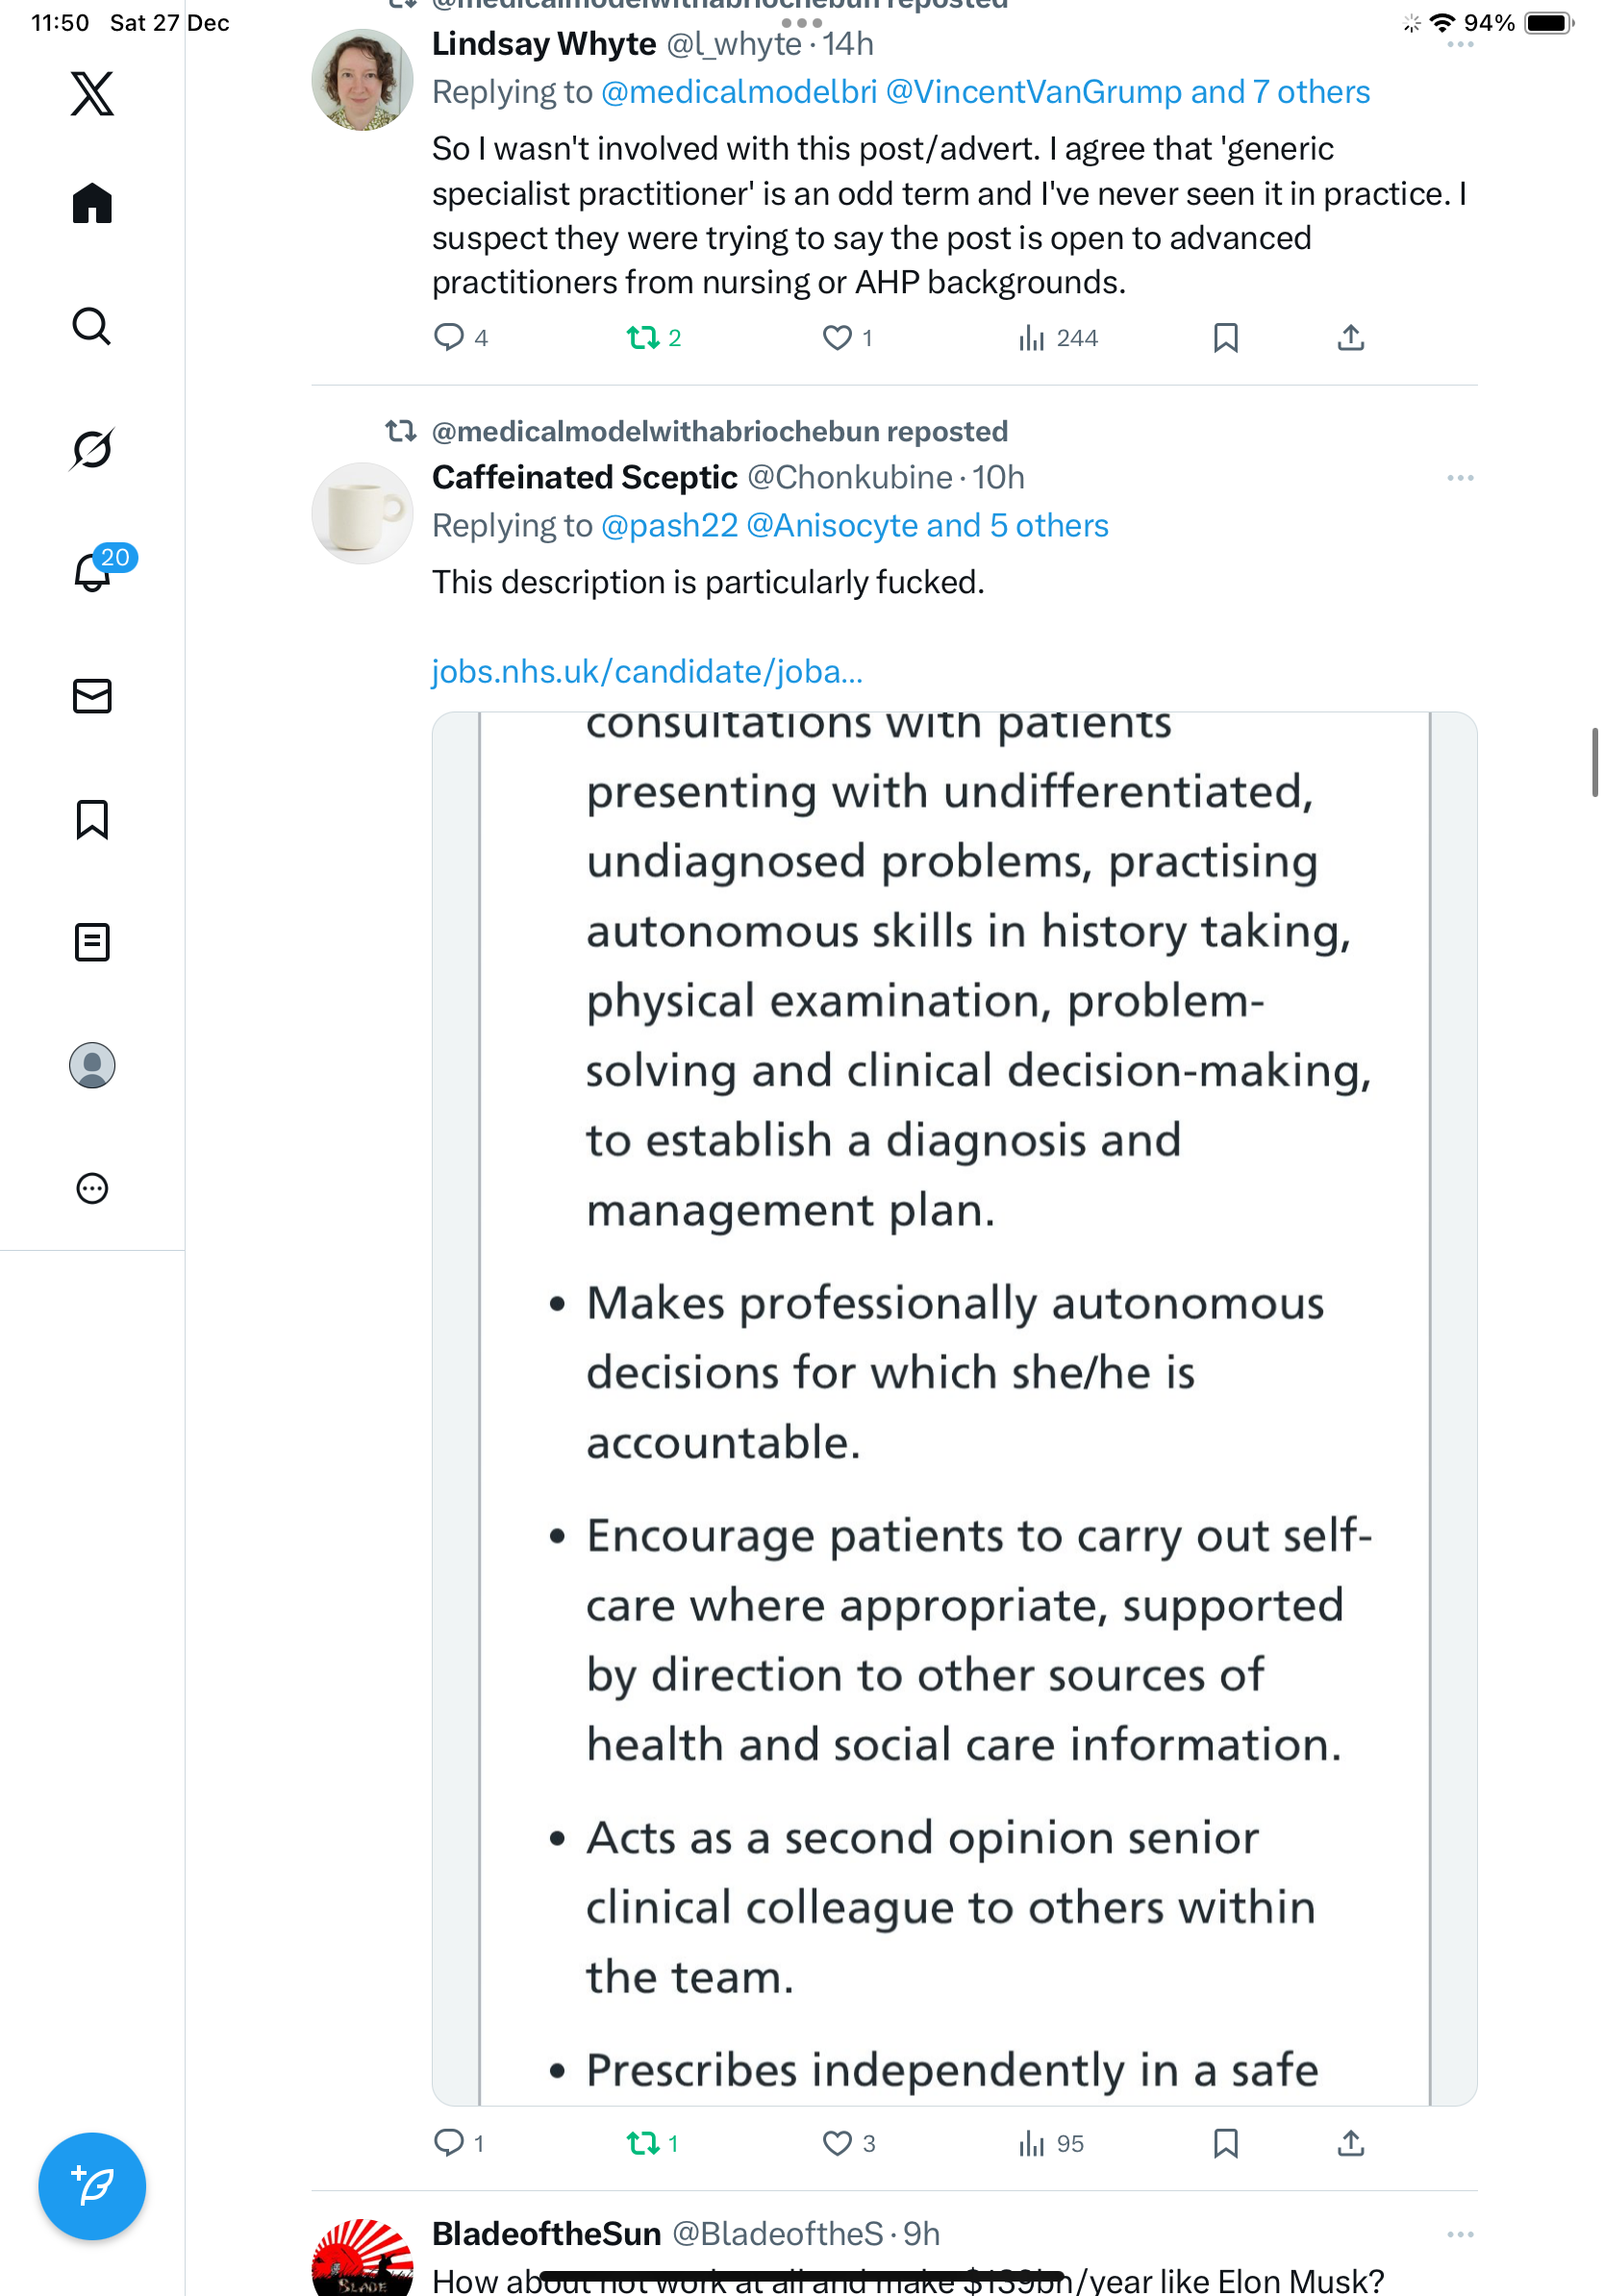Expand the More menu in sidebar
The width and height of the screenshot is (1604, 2296).
click(92, 1188)
